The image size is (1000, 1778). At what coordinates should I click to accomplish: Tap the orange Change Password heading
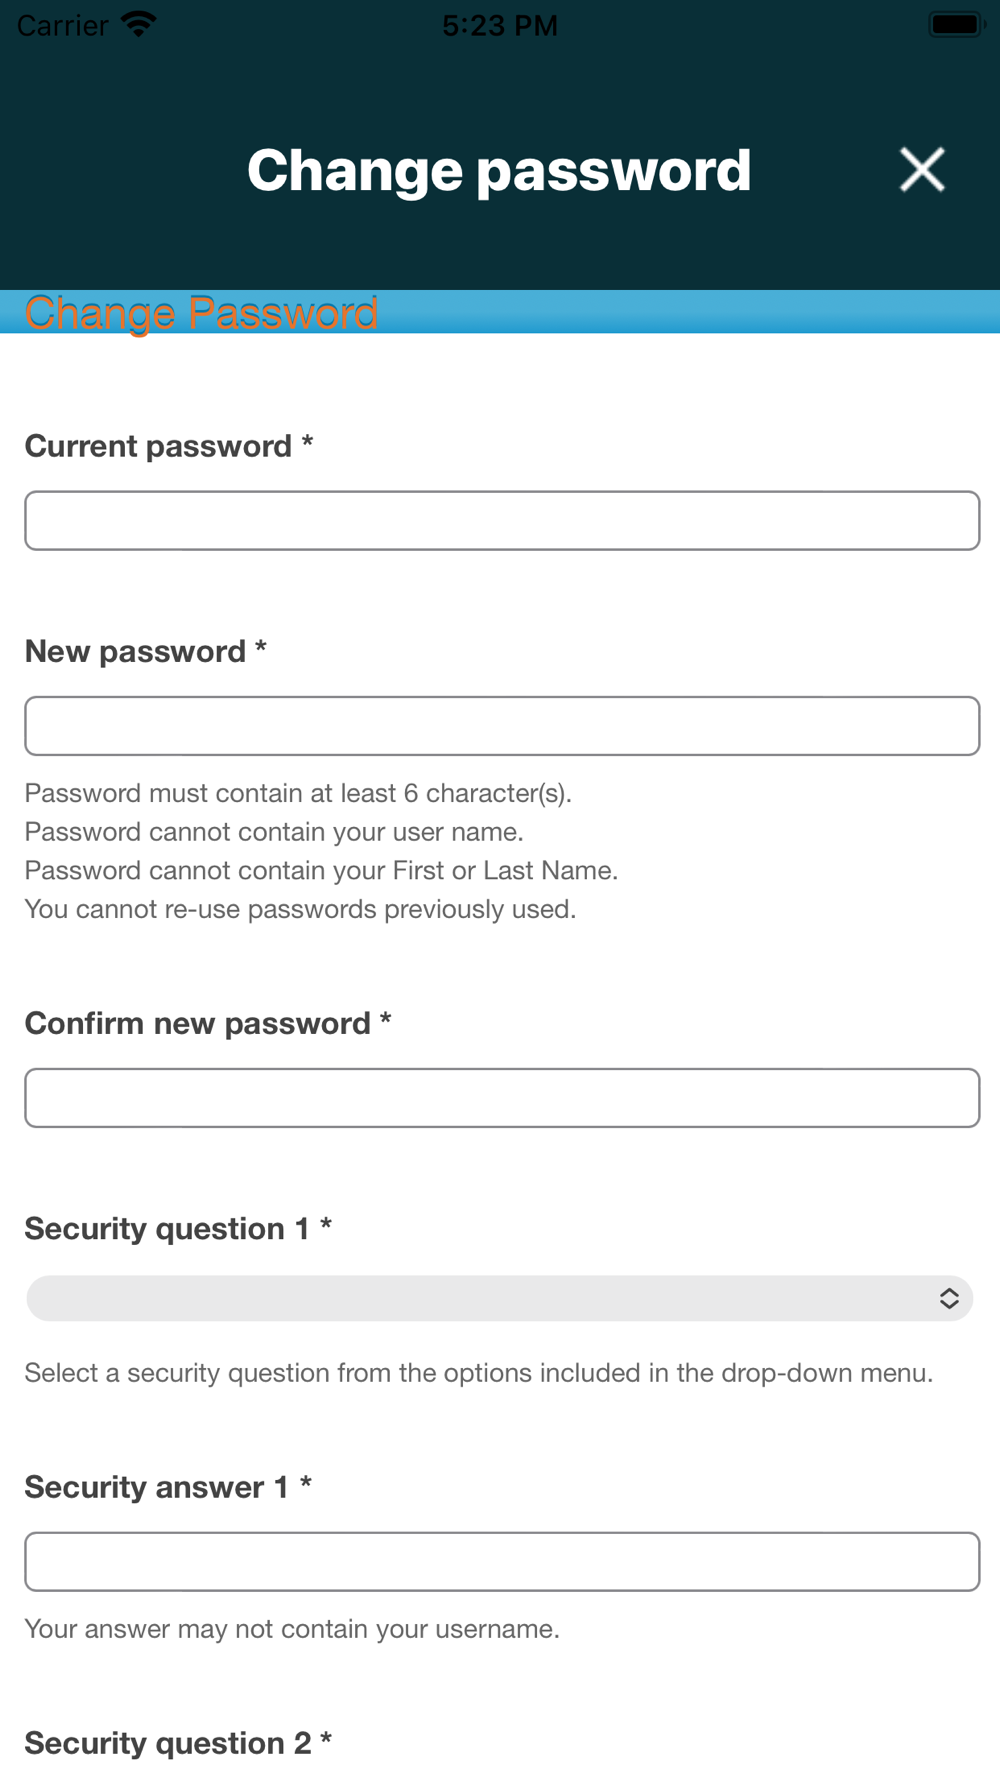tap(201, 313)
